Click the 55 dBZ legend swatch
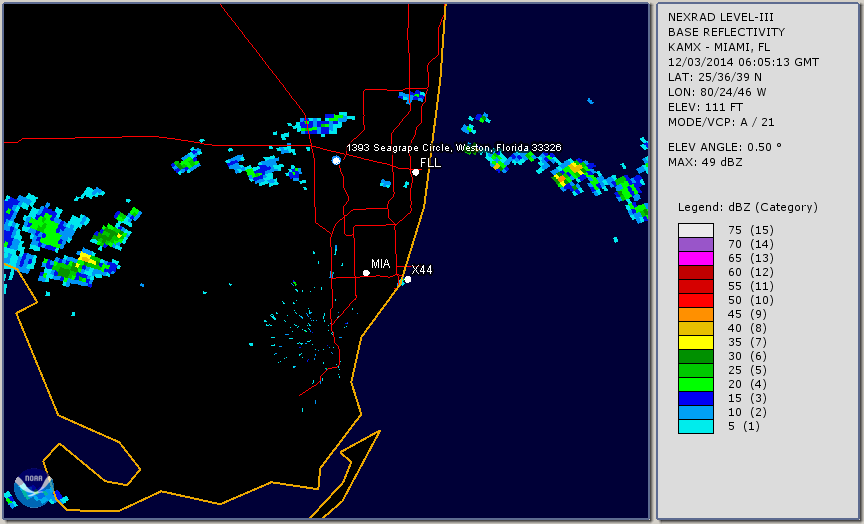 pyautogui.click(x=696, y=287)
